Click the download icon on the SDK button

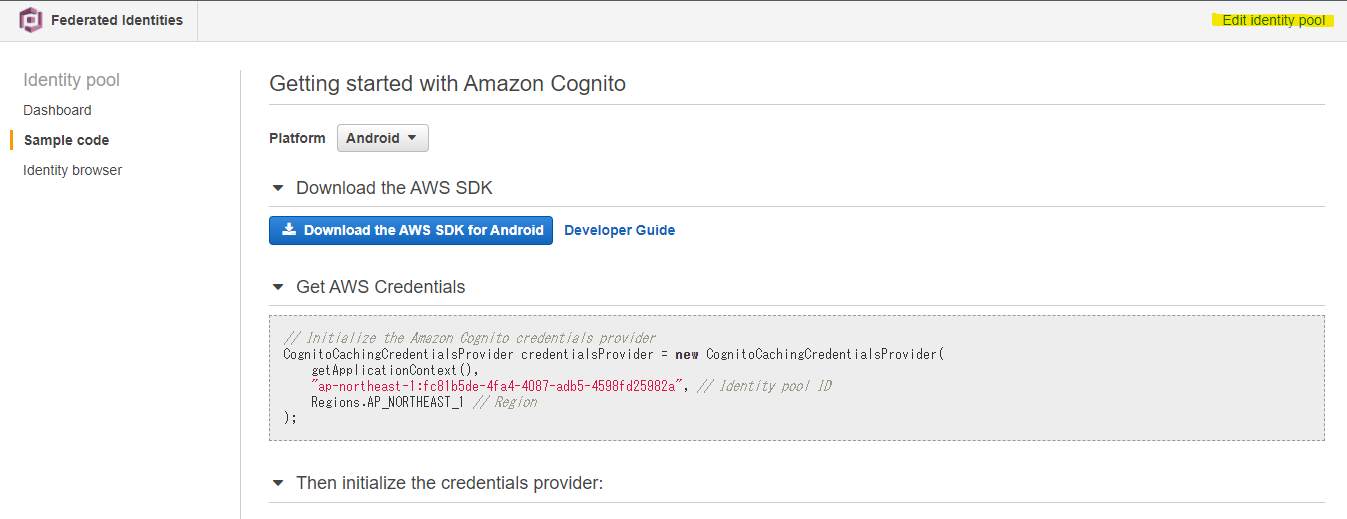(289, 230)
